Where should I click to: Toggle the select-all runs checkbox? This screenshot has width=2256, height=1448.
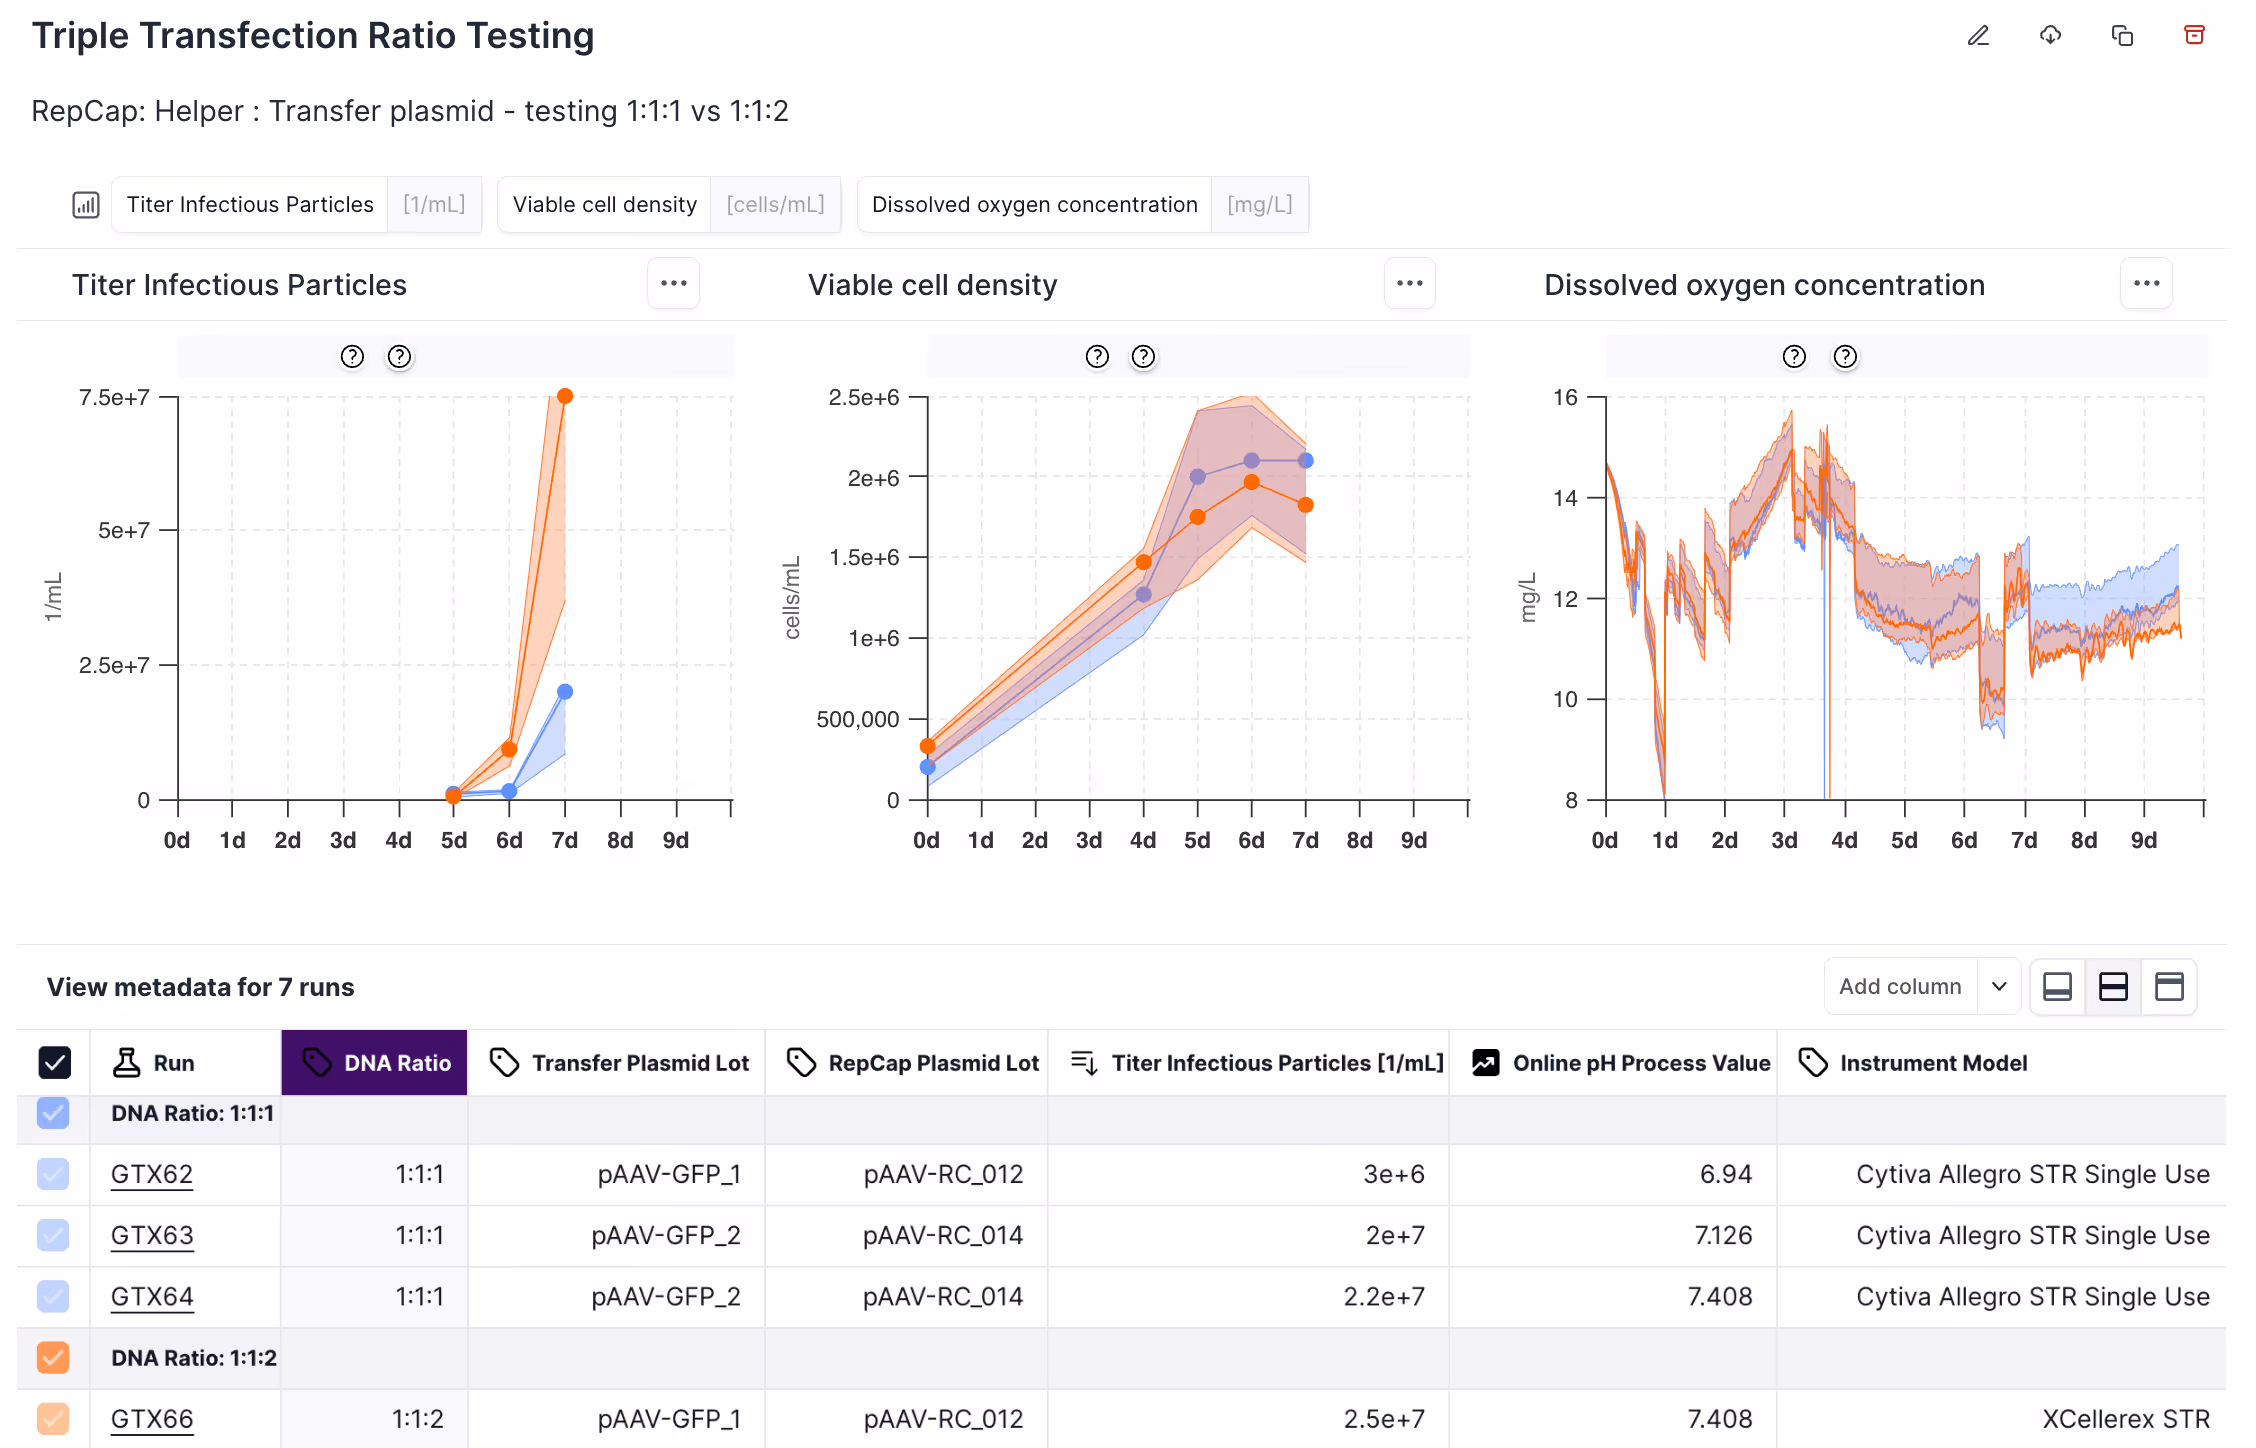[55, 1063]
